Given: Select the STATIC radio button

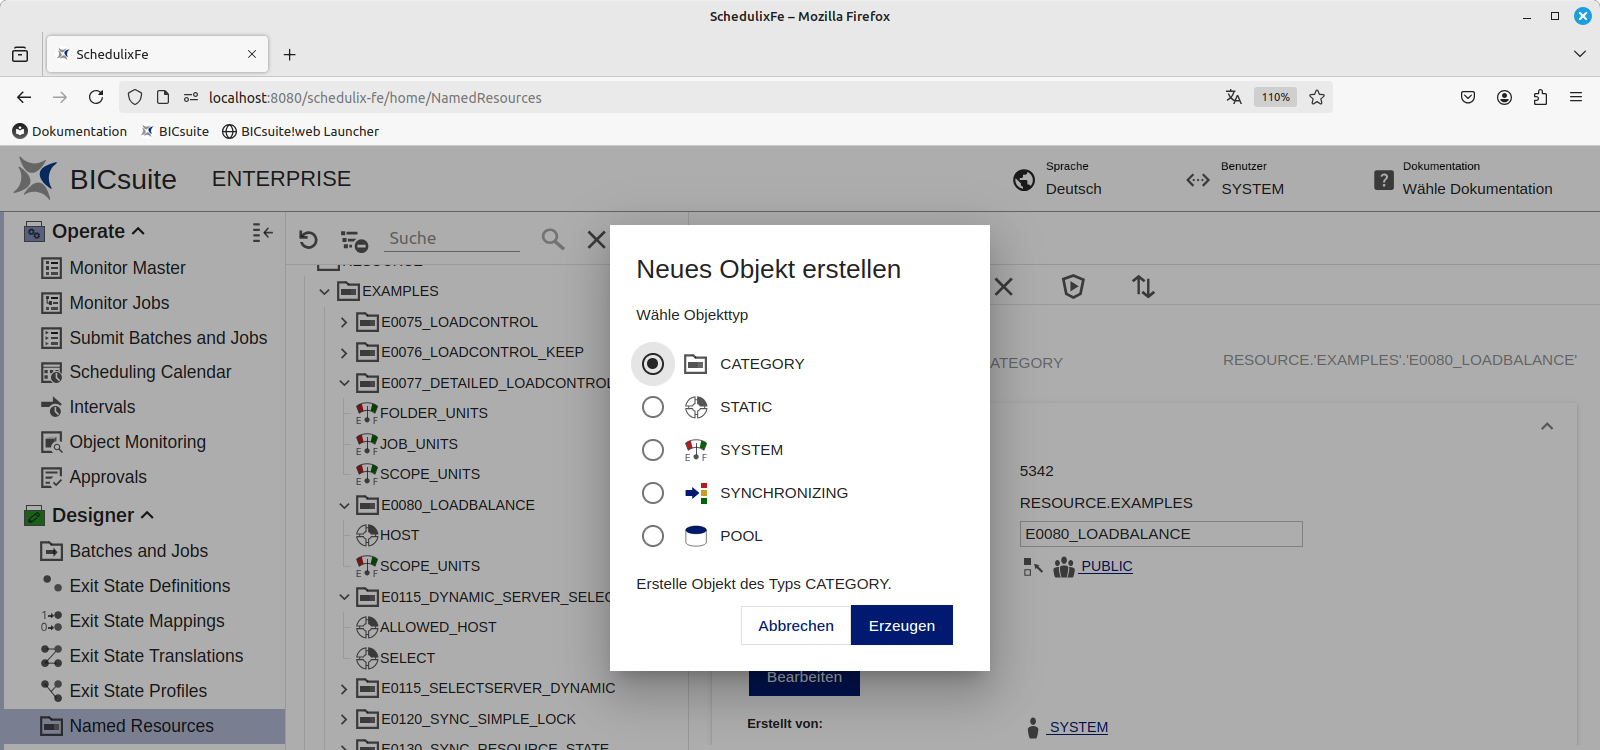Looking at the screenshot, I should click(653, 407).
